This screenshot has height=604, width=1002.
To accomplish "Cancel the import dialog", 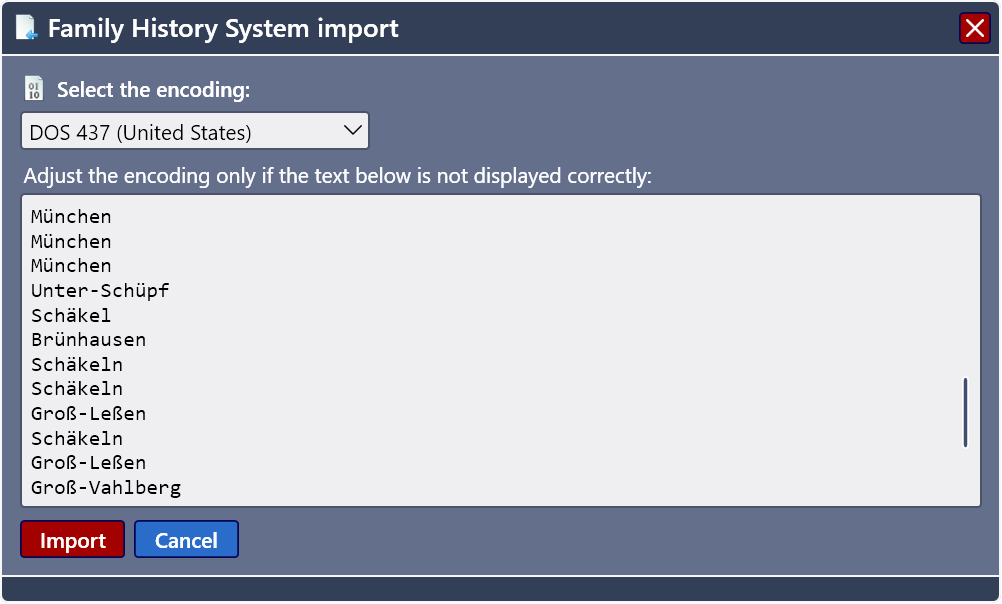I will 186,539.
